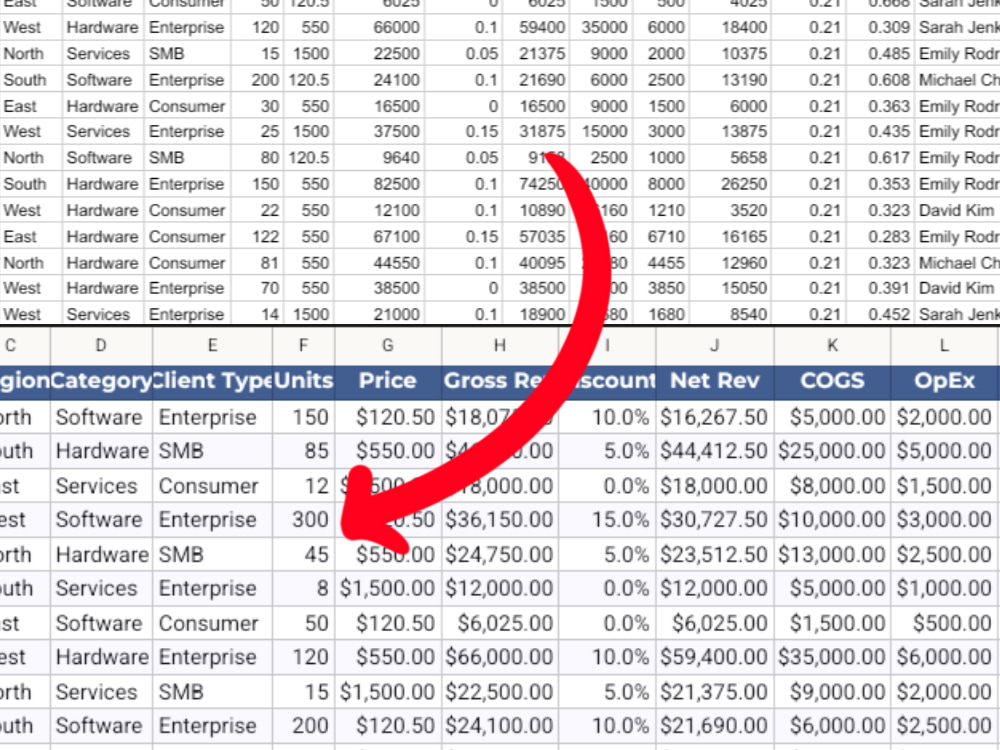The height and width of the screenshot is (750, 1000).
Task: Select the $24,100.00 gross revenue cell
Action: point(500,726)
